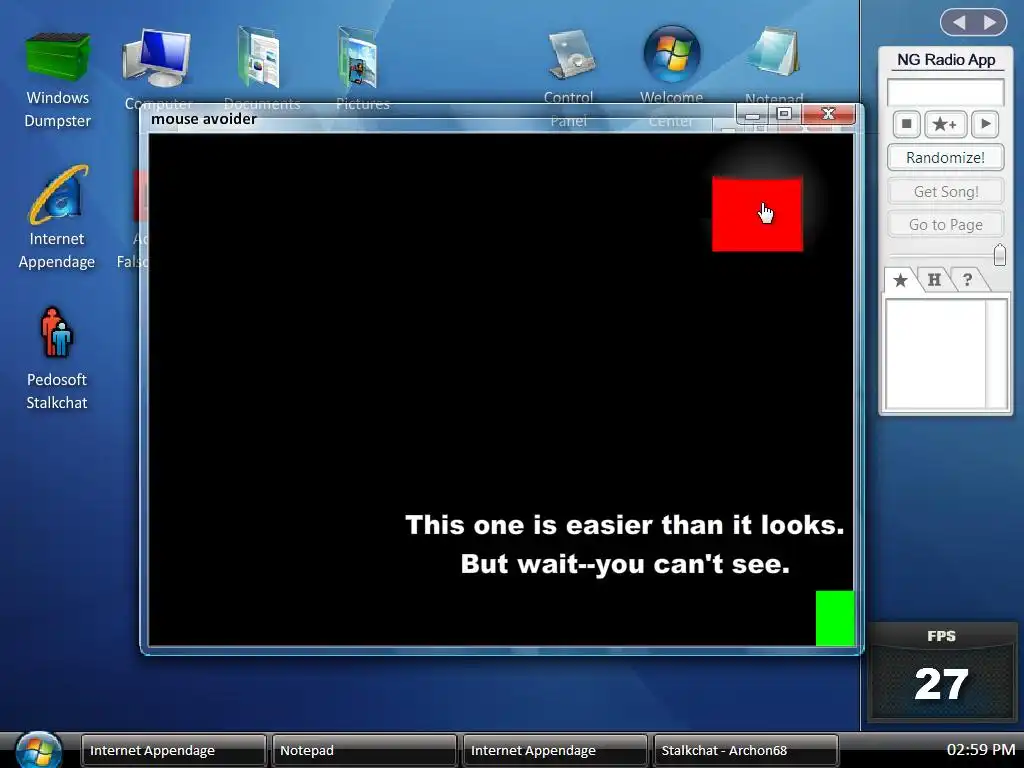This screenshot has height=768, width=1024.
Task: Switch to Notepad taskbar button
Action: click(364, 750)
